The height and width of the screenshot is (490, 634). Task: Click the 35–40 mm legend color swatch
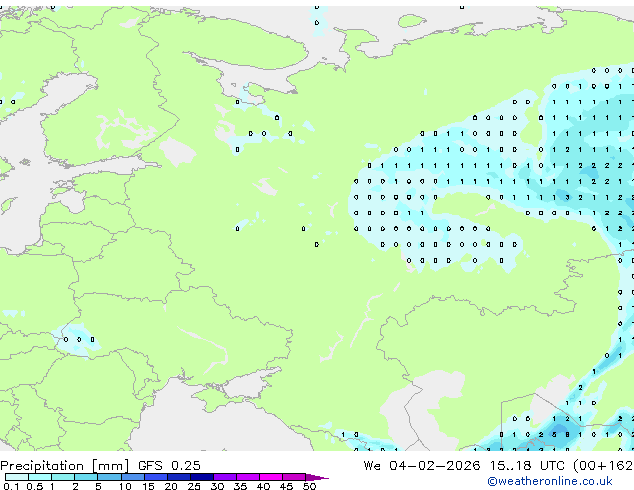tap(248, 477)
